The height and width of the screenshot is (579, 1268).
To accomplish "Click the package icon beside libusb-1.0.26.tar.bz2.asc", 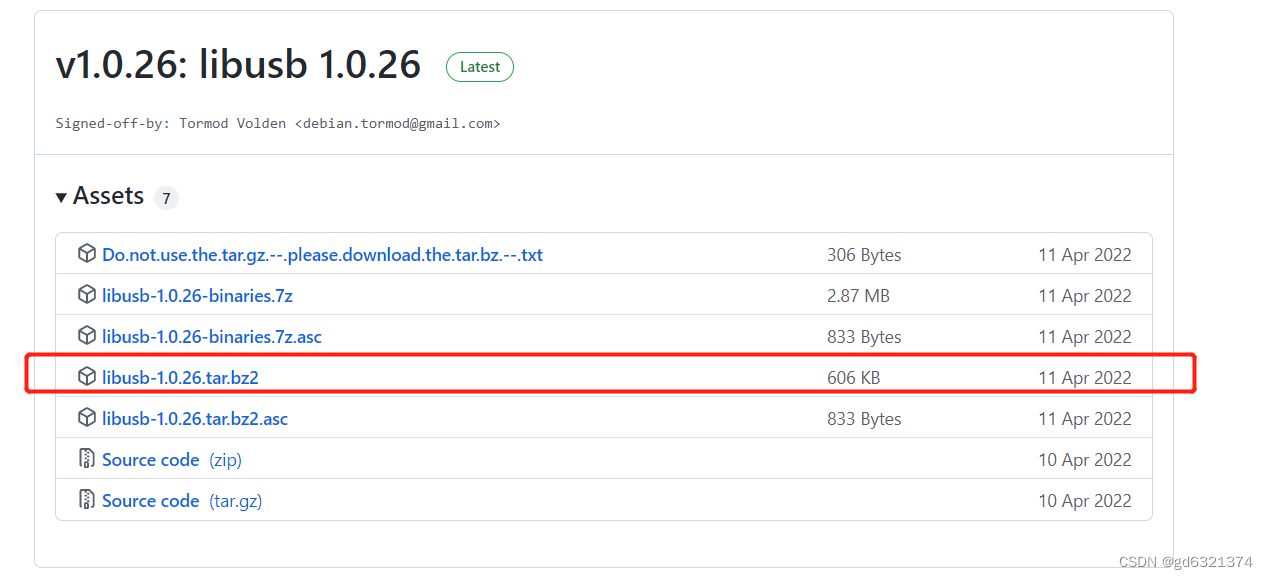I will coord(86,418).
